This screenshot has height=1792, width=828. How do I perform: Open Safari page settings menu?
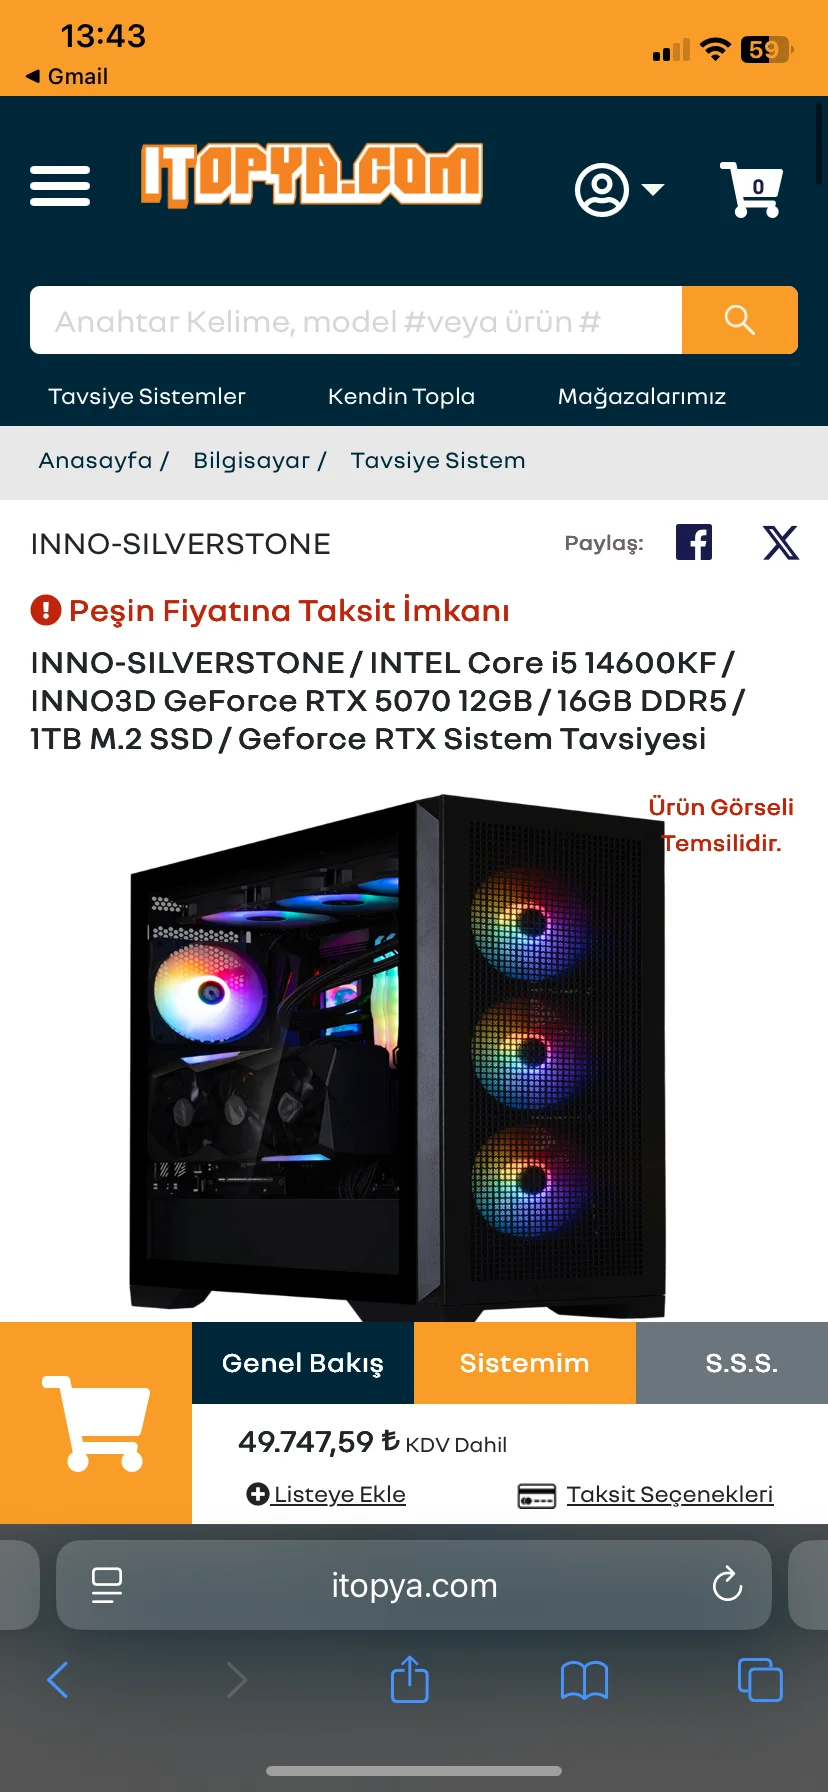pos(107,1585)
